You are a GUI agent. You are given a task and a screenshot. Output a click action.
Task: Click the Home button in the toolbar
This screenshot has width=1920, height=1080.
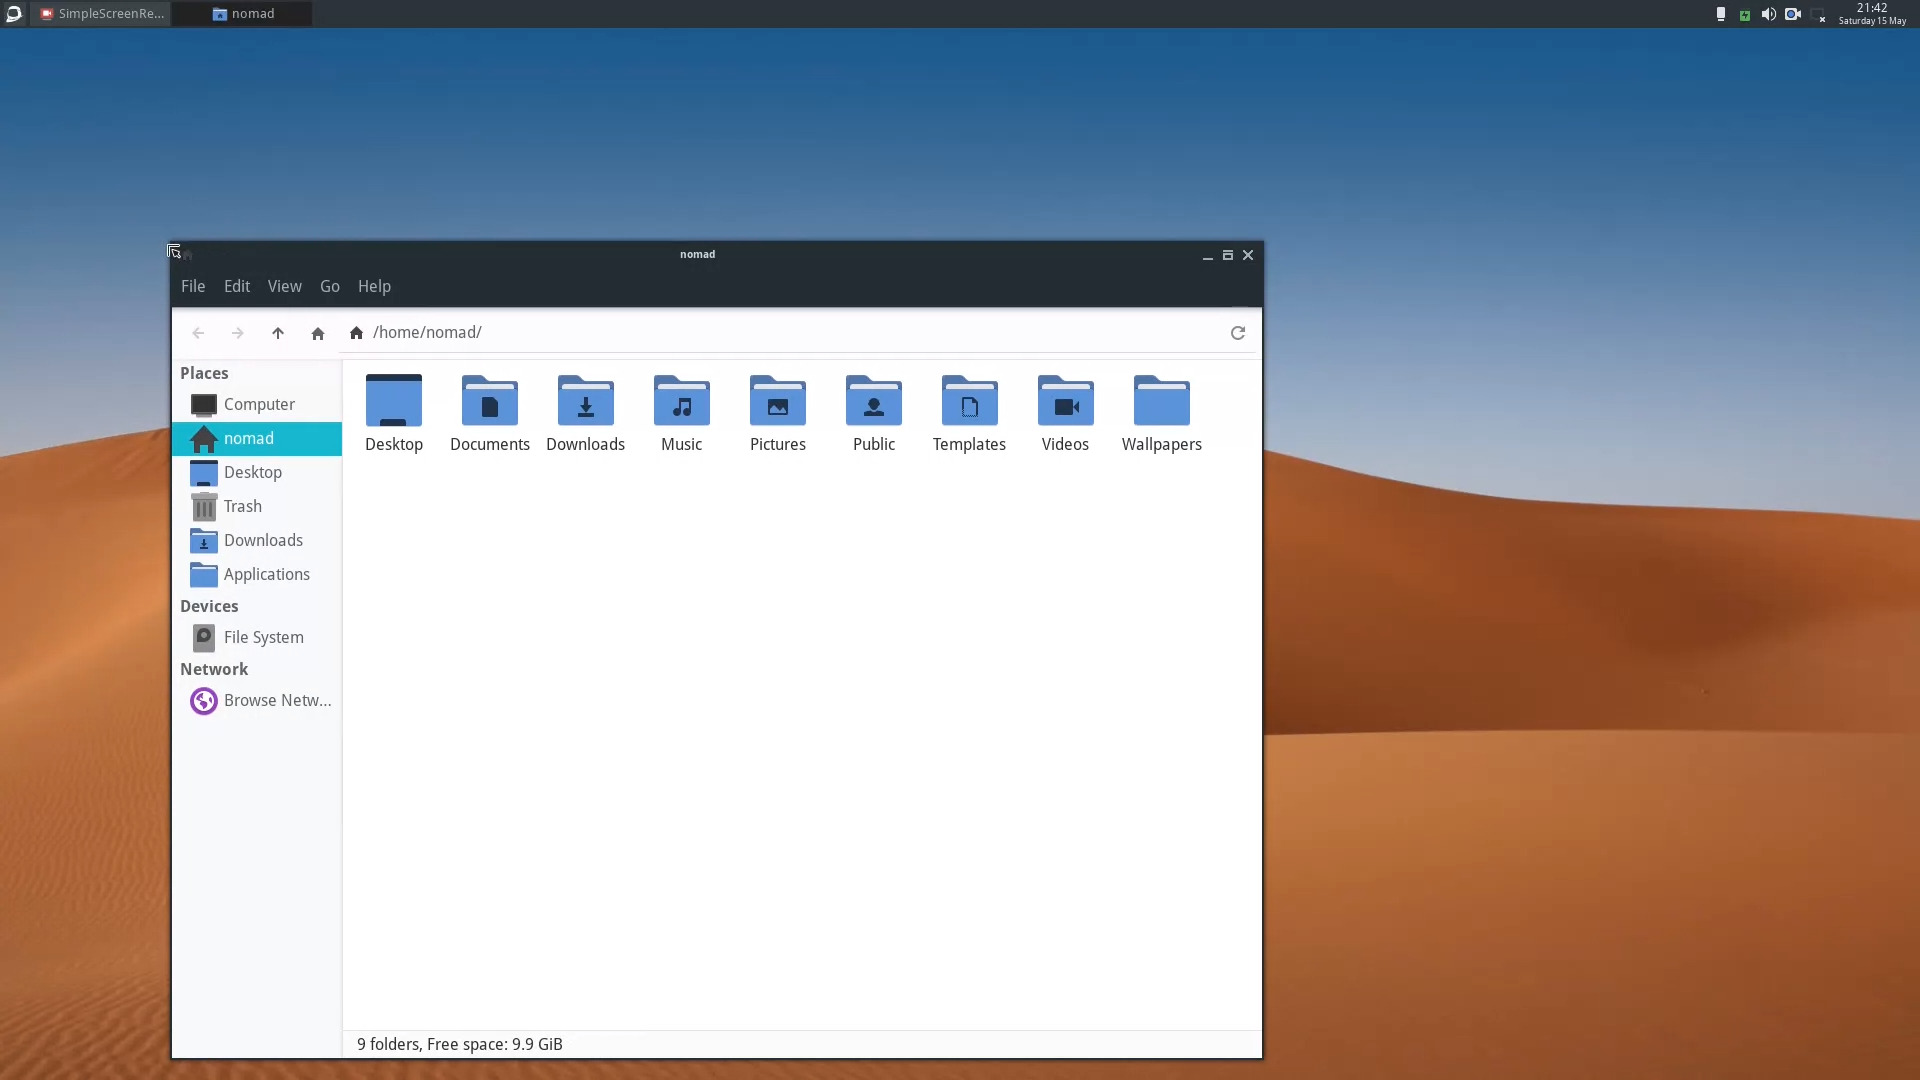pos(318,333)
